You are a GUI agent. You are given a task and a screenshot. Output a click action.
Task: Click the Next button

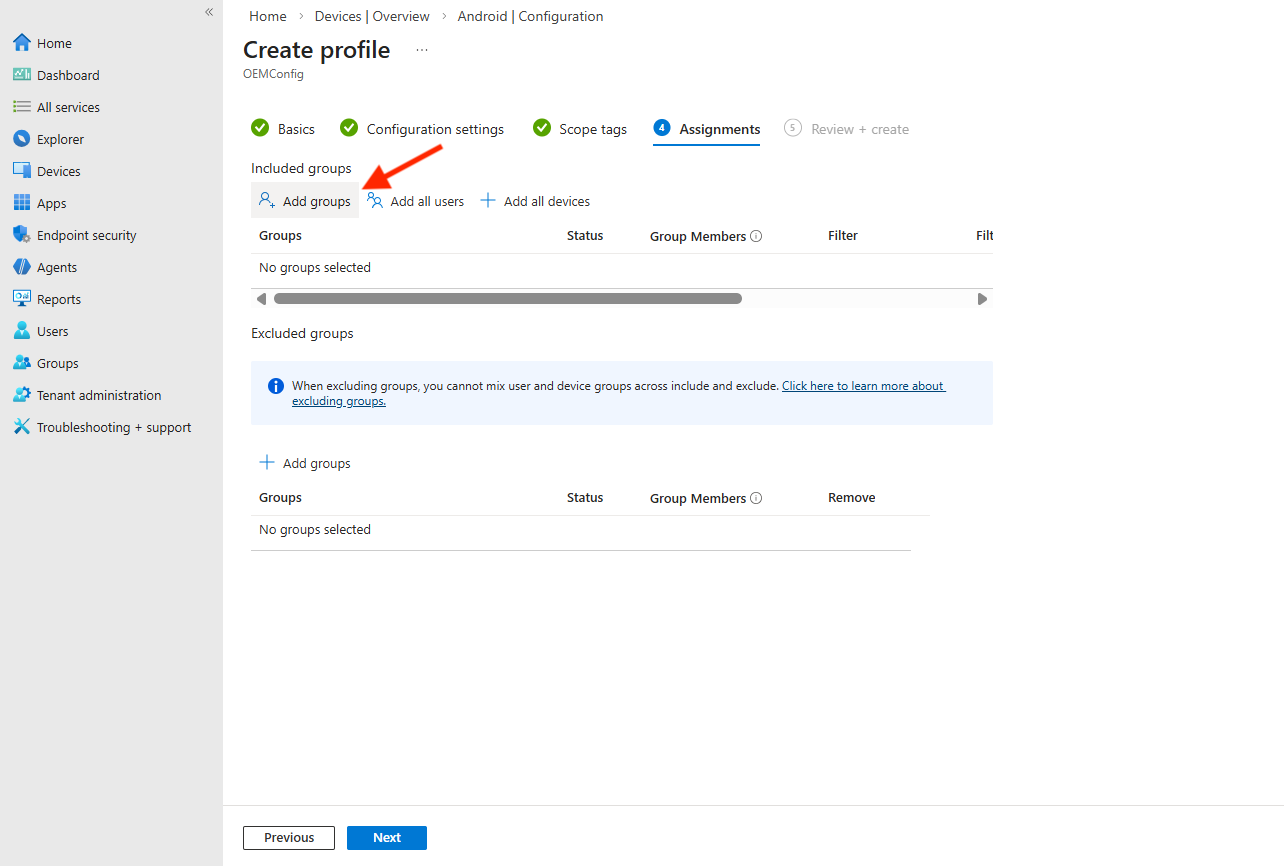386,838
